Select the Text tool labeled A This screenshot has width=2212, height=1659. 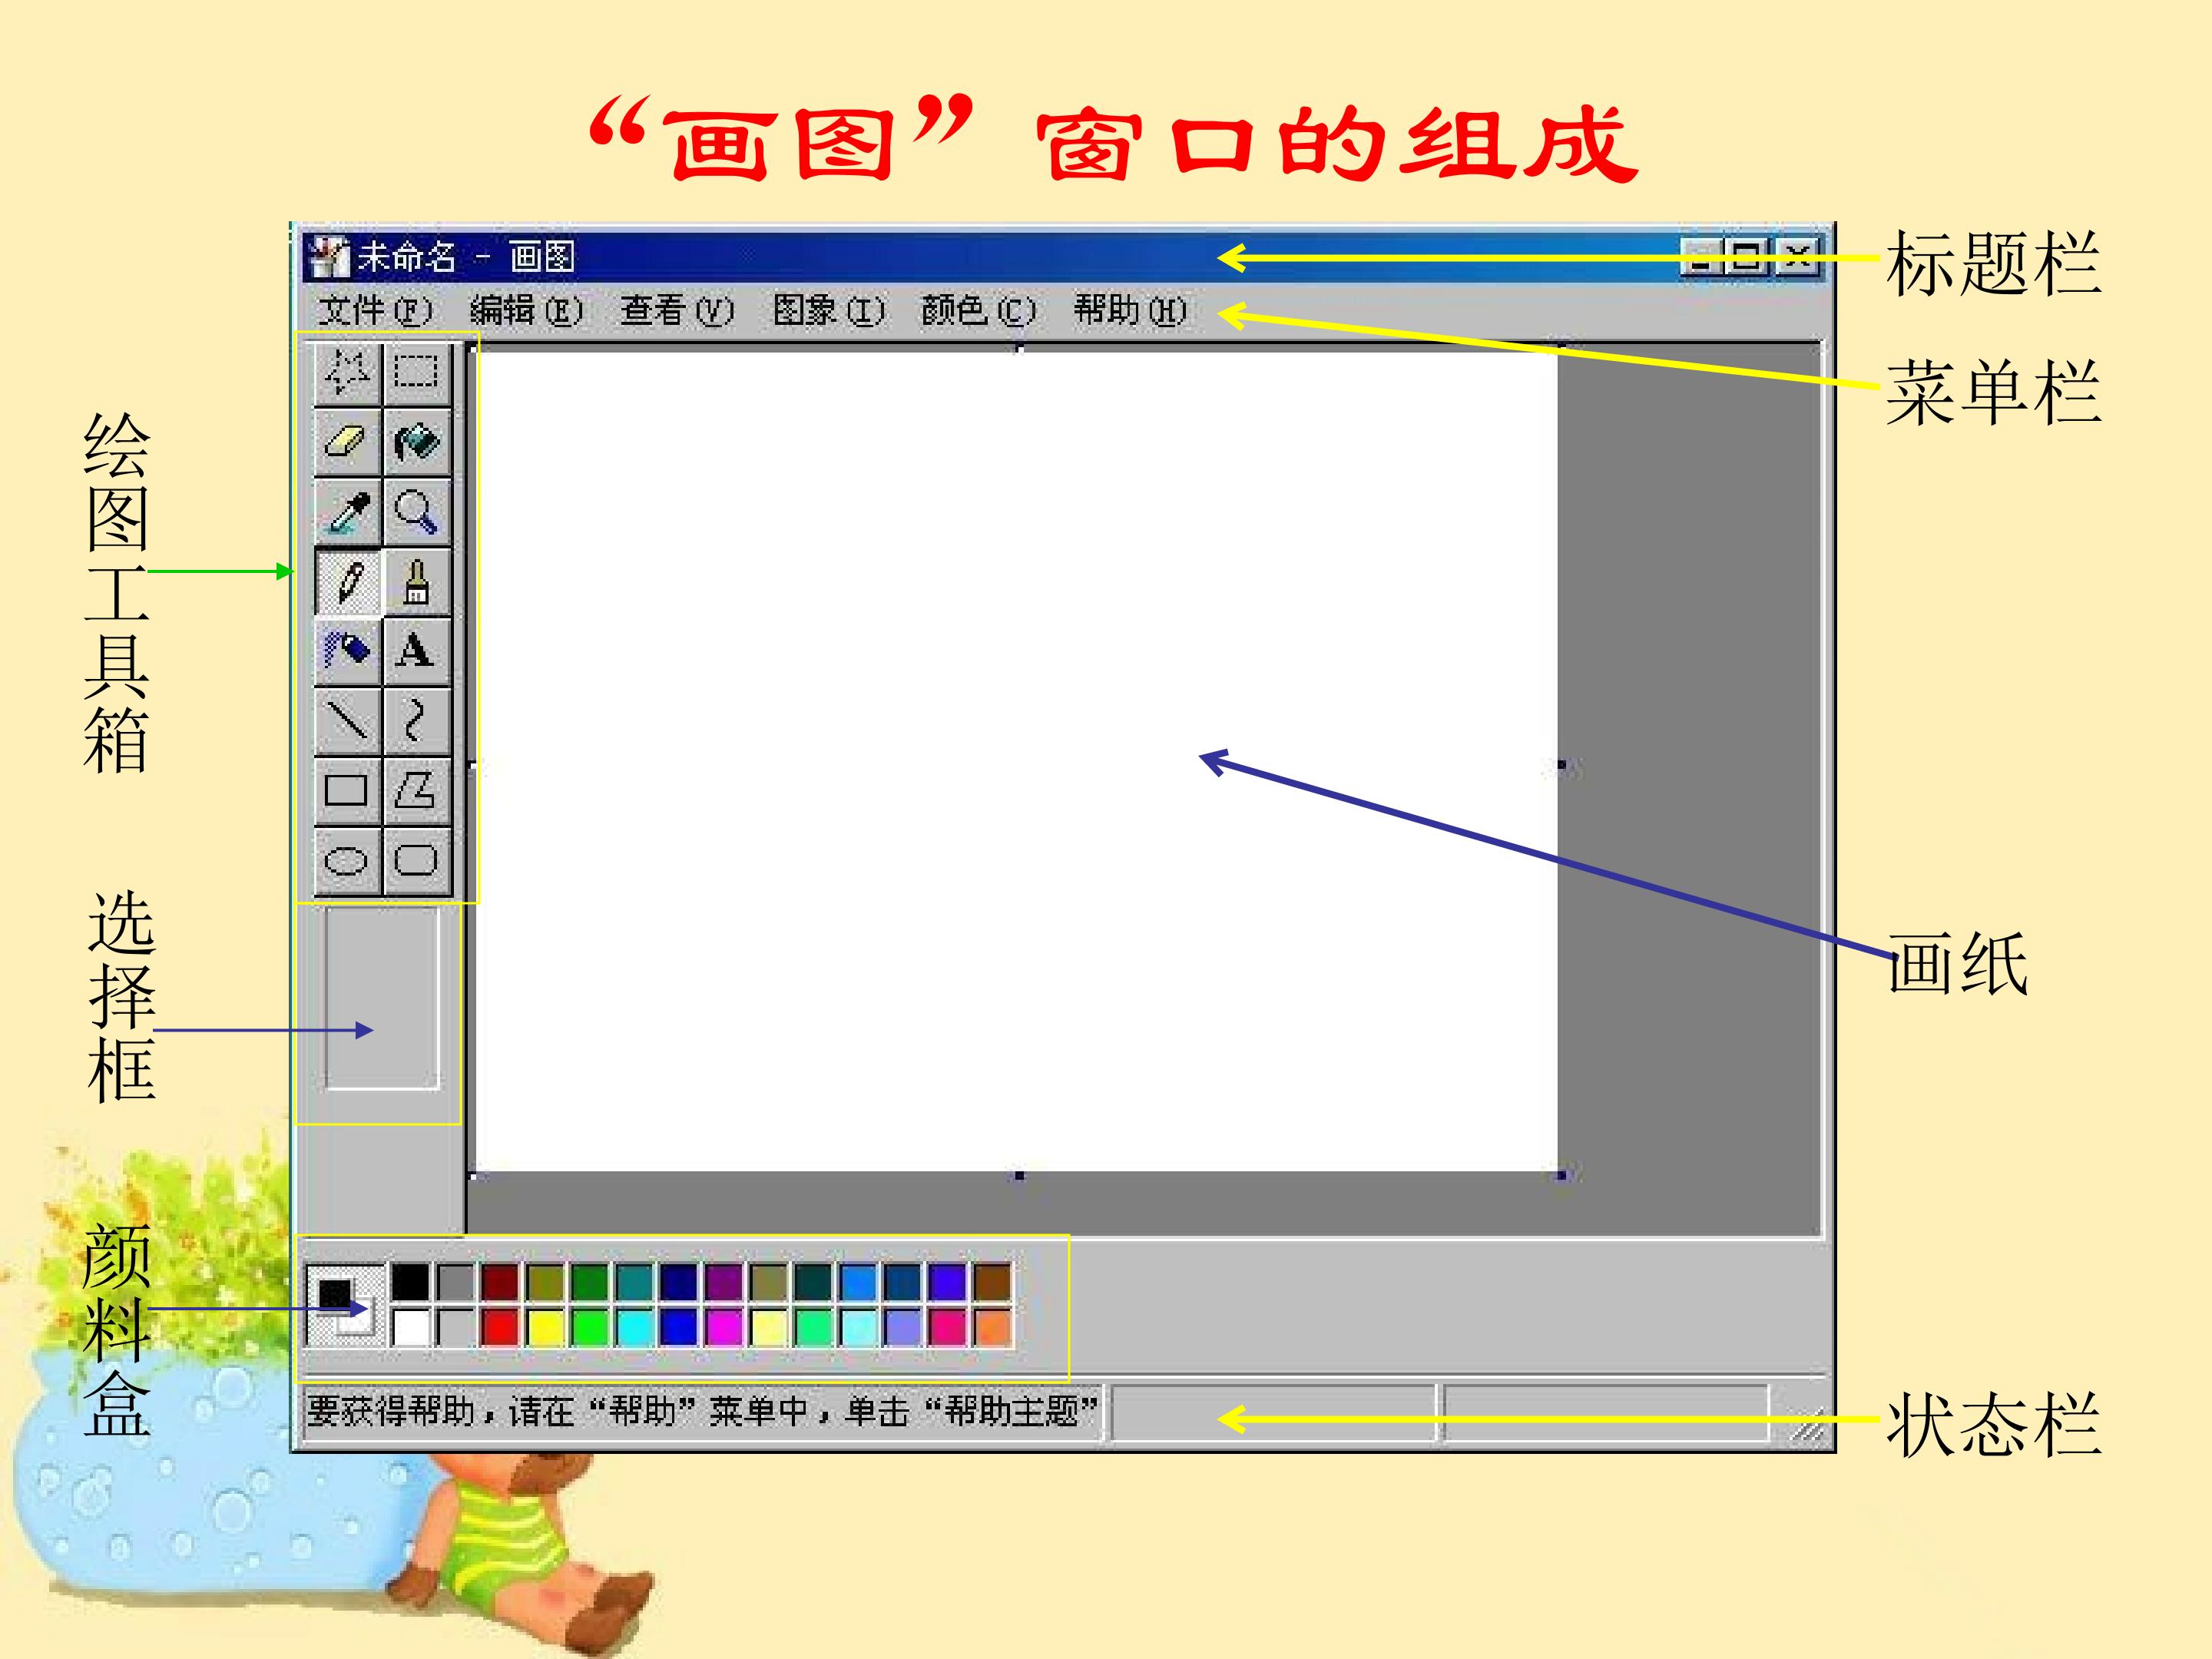point(416,651)
